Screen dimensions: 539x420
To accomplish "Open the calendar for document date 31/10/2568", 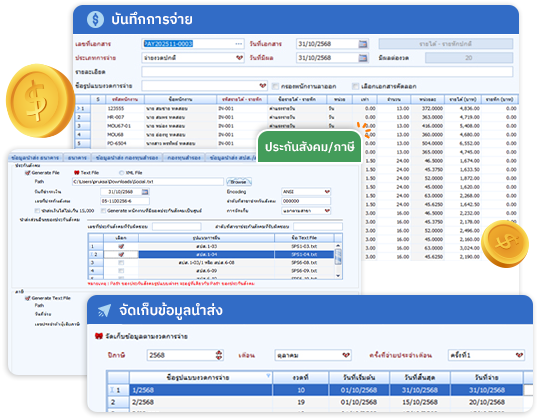I will tap(363, 44).
